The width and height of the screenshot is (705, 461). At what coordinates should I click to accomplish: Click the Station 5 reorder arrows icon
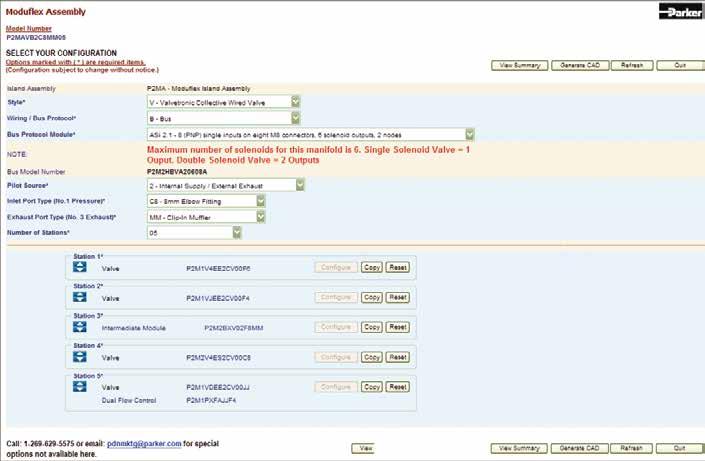coord(80,386)
